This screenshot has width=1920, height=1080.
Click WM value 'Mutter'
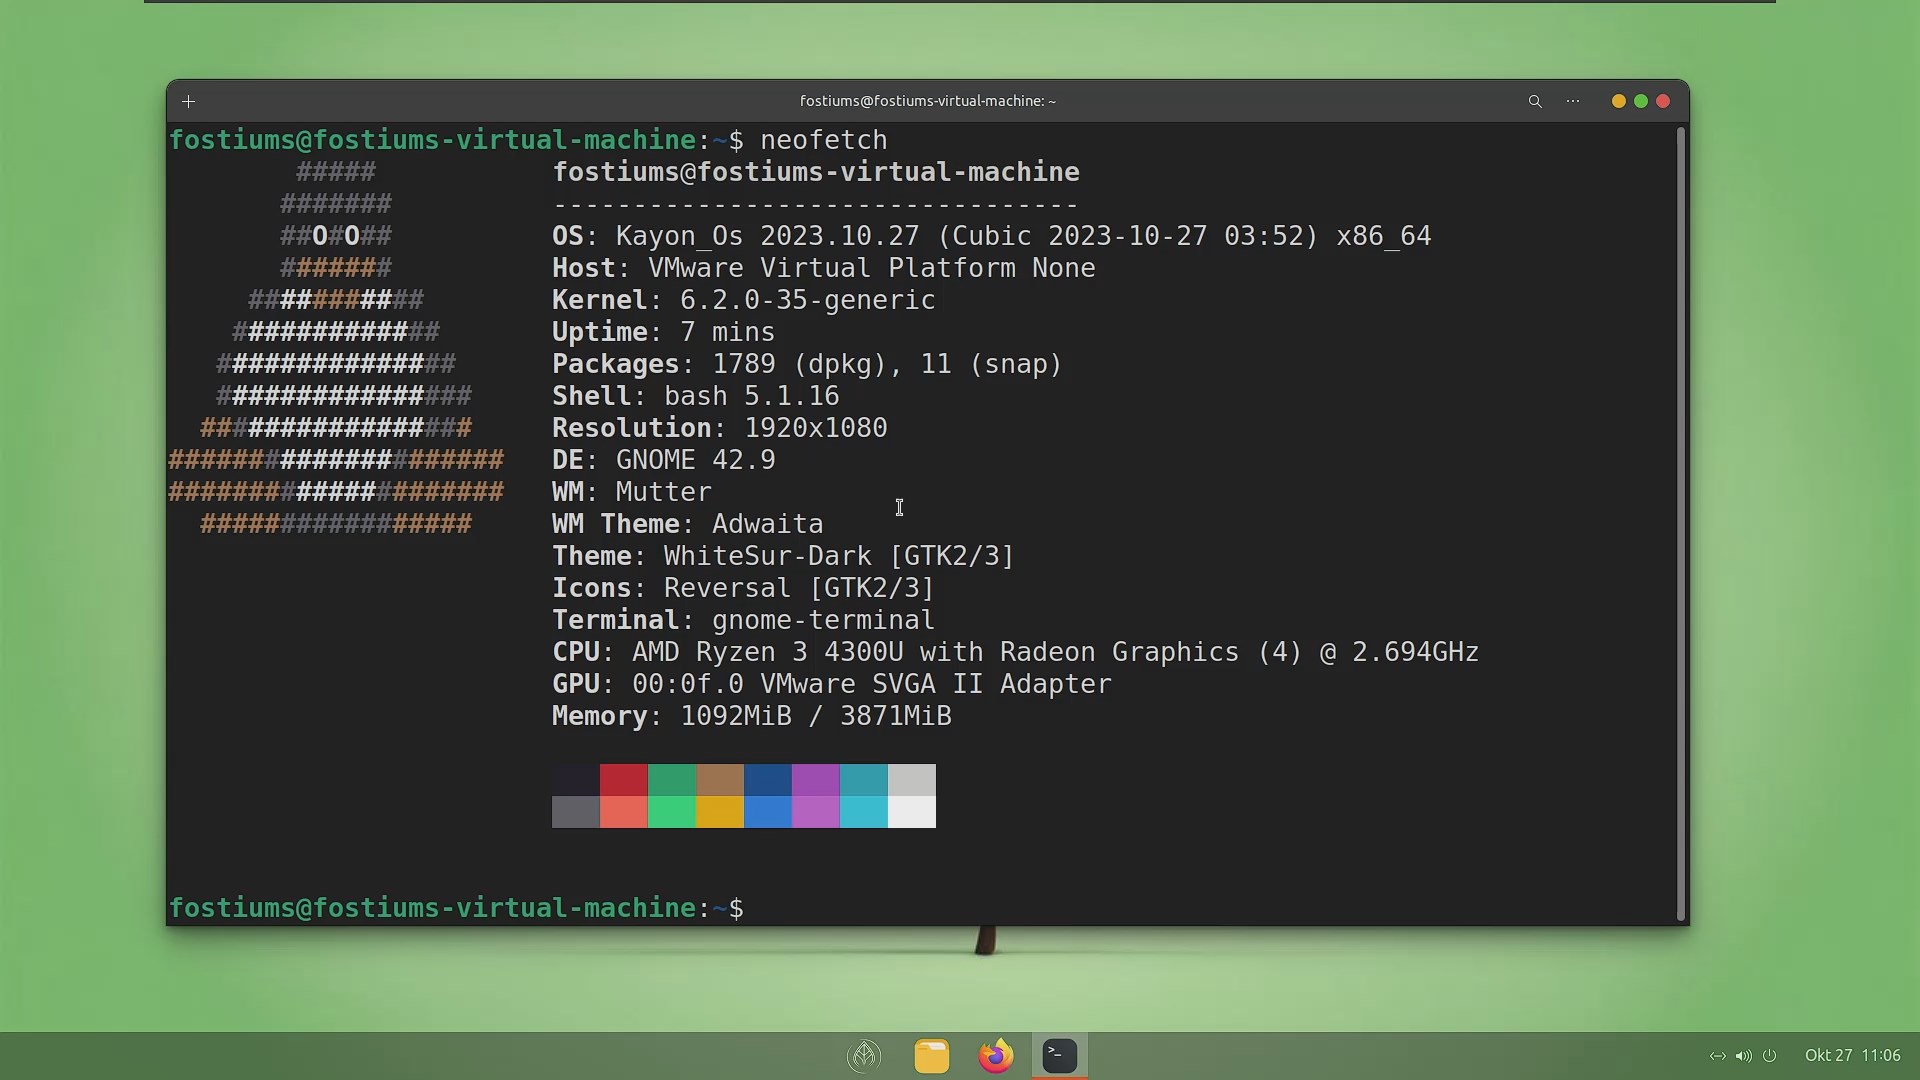point(664,492)
